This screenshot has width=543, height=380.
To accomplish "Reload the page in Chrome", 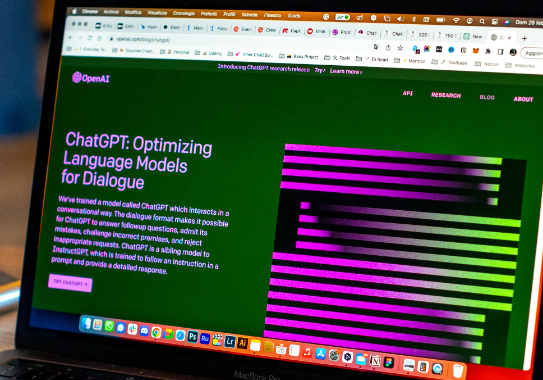I will (x=90, y=37).
